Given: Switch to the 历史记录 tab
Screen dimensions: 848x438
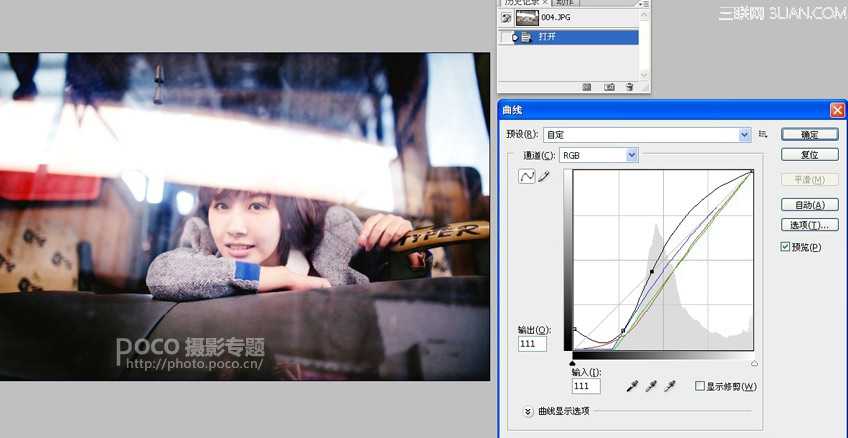Looking at the screenshot, I should pyautogui.click(x=526, y=3).
